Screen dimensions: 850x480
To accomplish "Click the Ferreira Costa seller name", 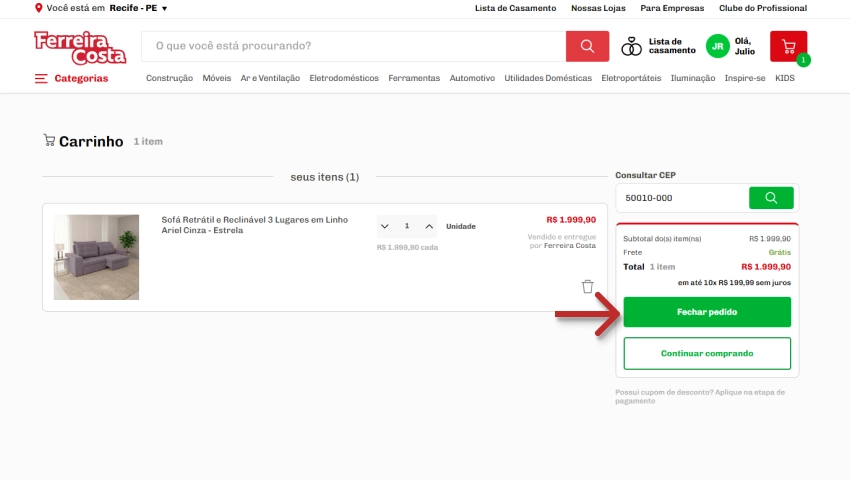I will click(x=570, y=246).
